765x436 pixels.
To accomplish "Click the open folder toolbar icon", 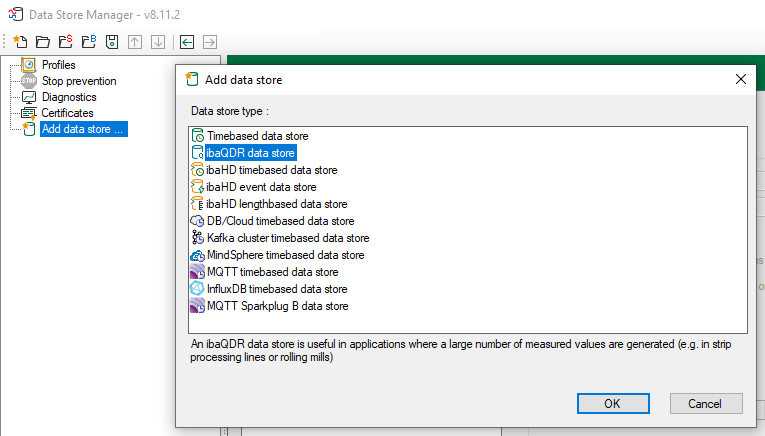I will coord(43,42).
